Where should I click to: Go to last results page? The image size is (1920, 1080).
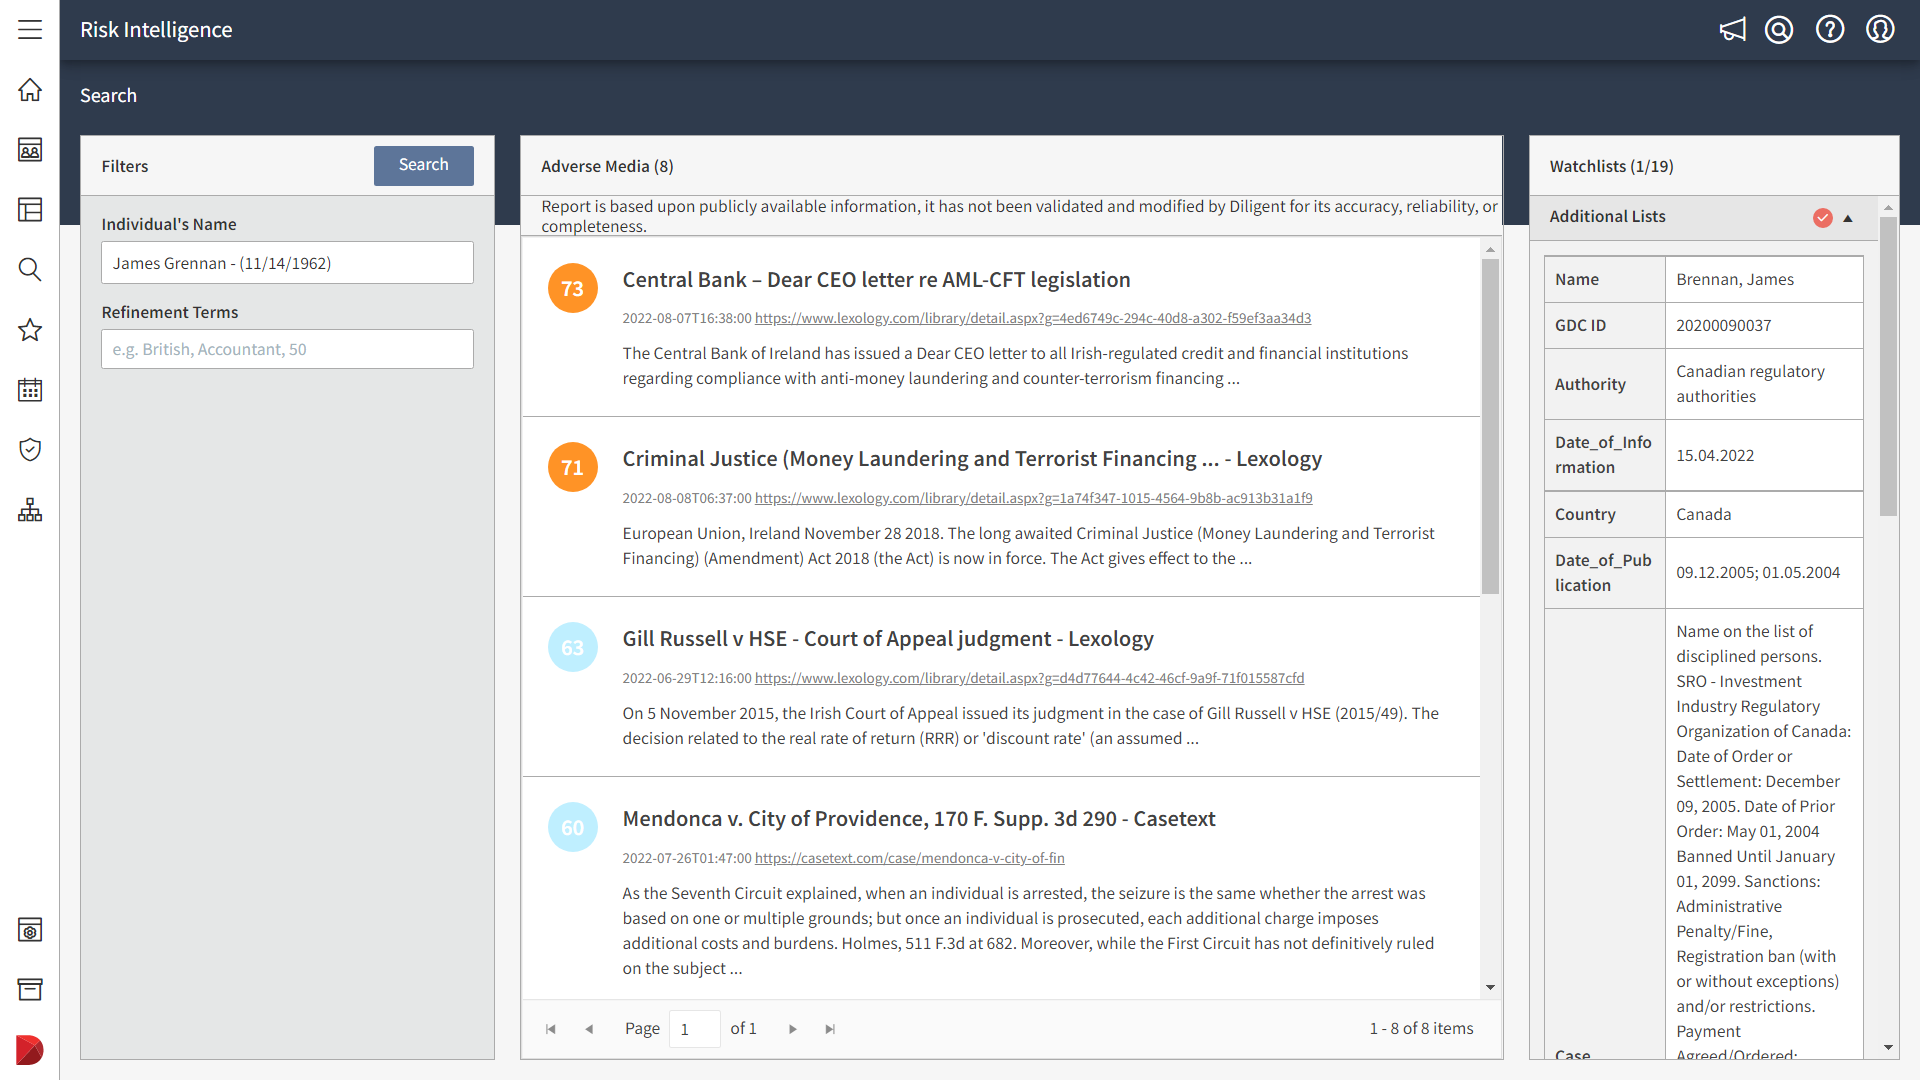830,1029
